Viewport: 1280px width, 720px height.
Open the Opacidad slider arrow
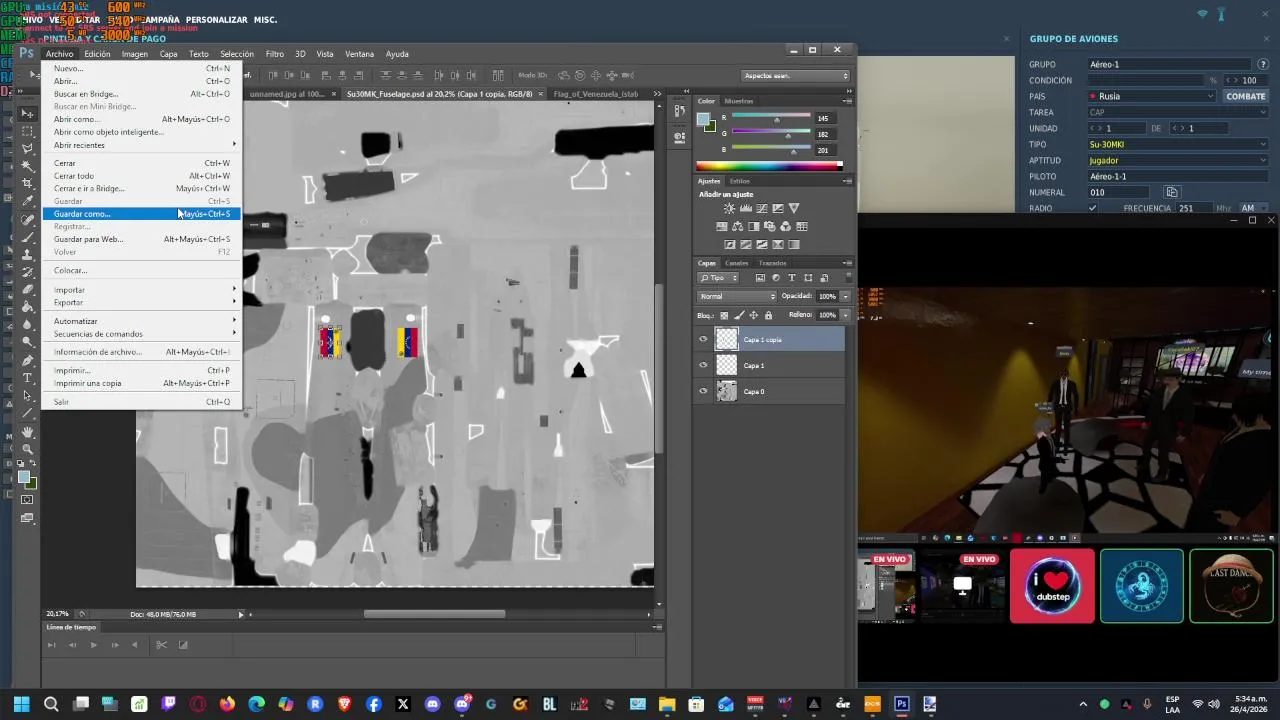(845, 296)
